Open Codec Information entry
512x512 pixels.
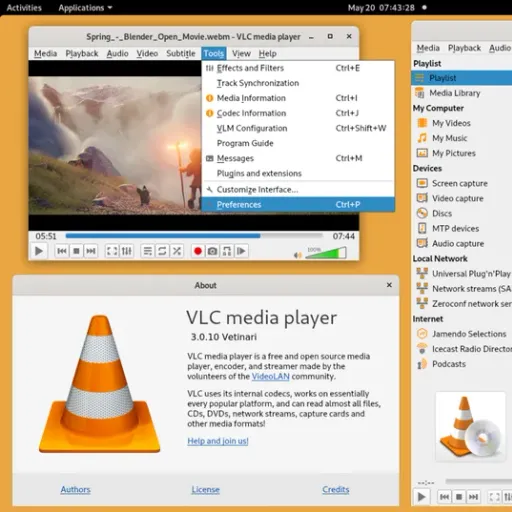point(298,113)
